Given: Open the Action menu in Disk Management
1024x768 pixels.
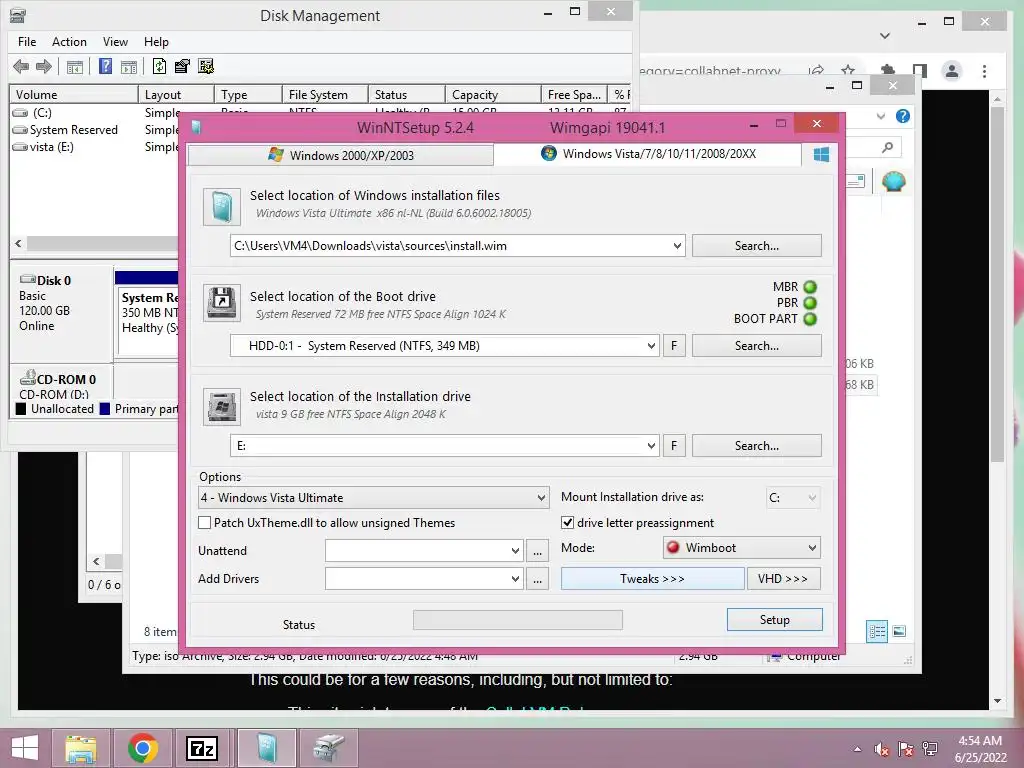Looking at the screenshot, I should tap(69, 42).
